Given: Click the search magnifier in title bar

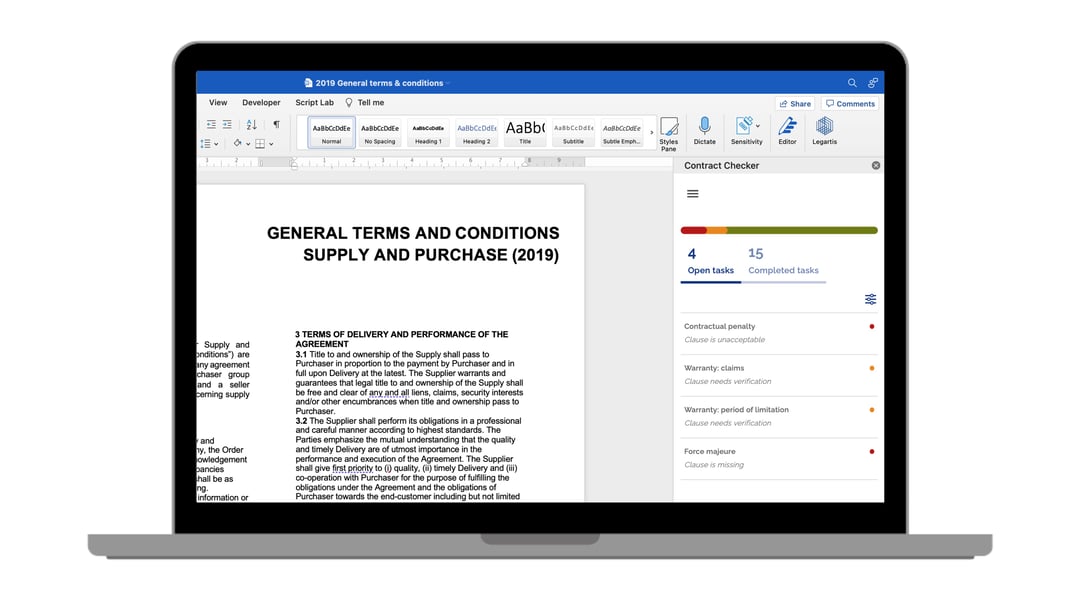Looking at the screenshot, I should point(852,83).
